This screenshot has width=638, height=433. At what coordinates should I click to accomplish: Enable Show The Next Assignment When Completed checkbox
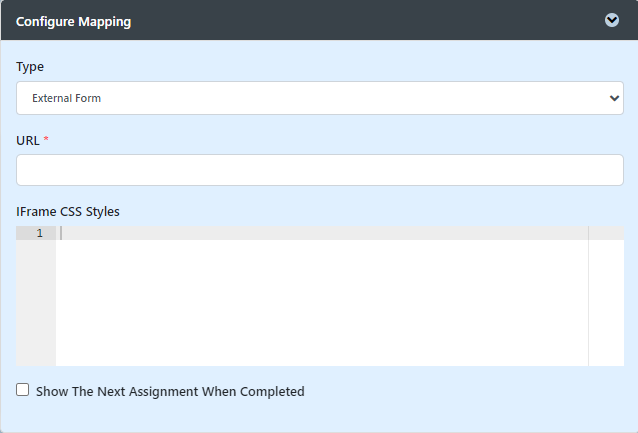(x=23, y=390)
